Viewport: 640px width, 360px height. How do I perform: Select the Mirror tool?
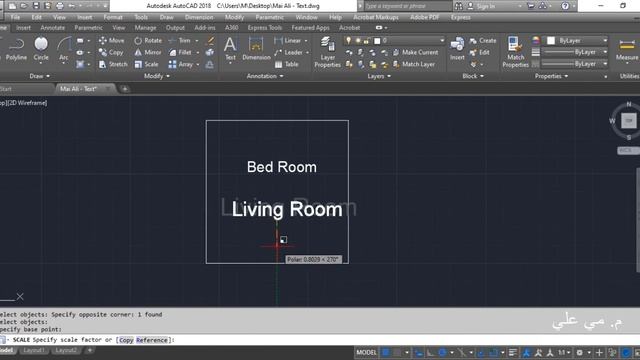(x=148, y=52)
